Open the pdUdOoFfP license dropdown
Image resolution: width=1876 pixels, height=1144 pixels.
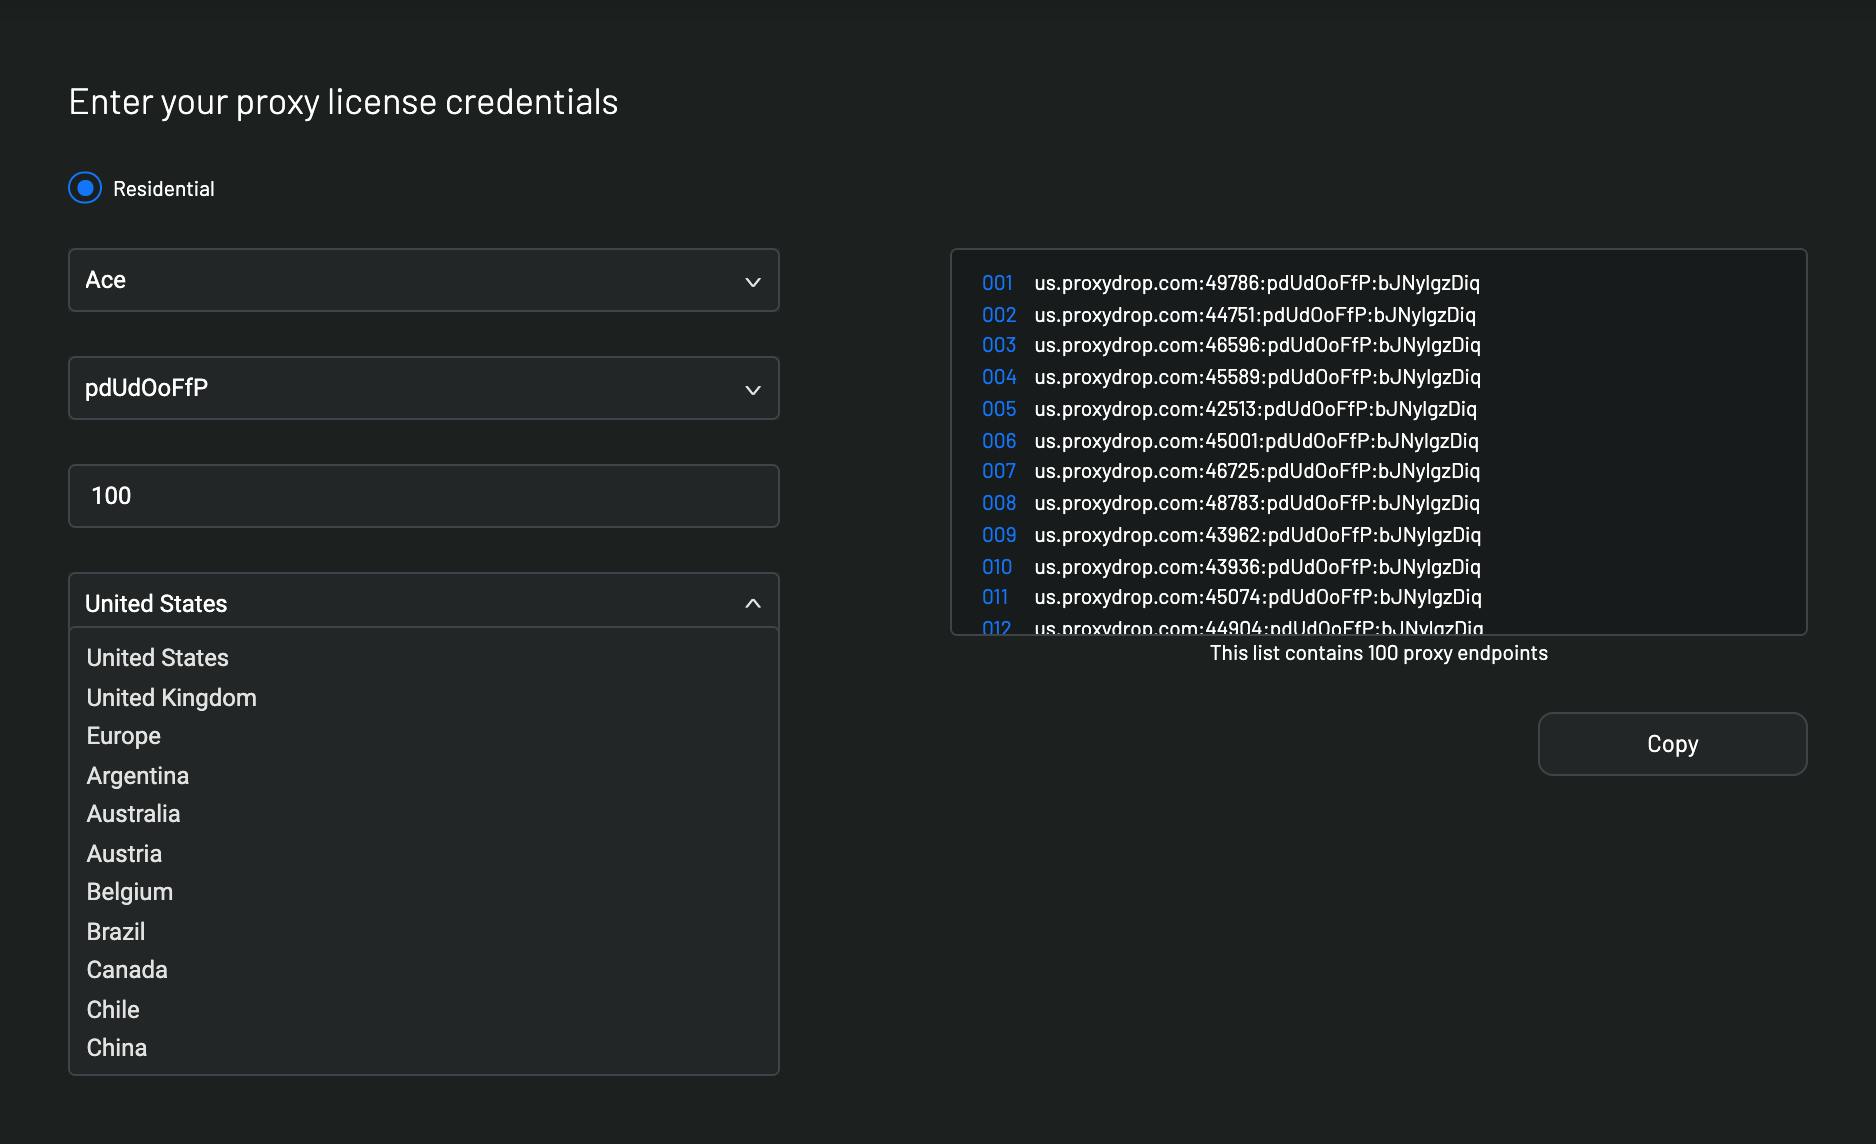coord(424,388)
